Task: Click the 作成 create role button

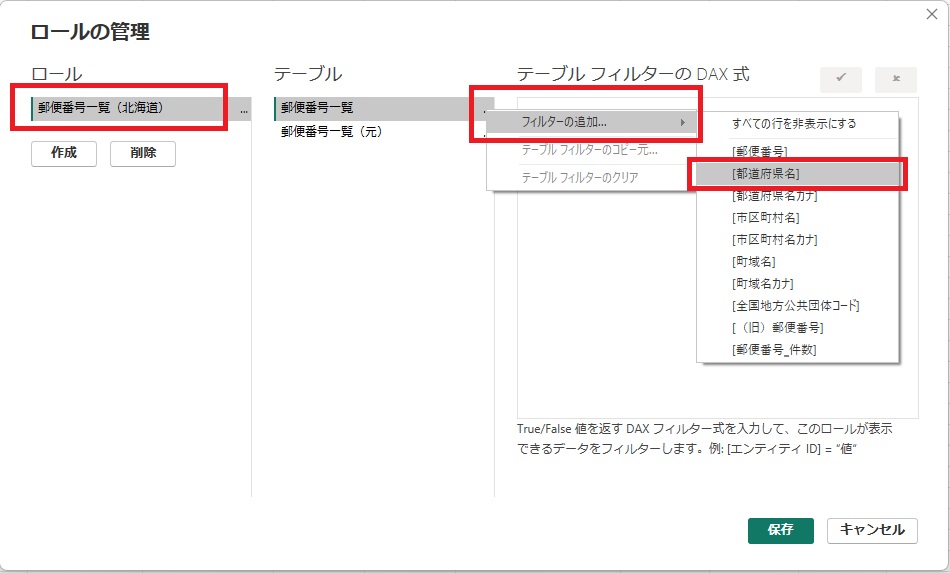Action: [64, 153]
